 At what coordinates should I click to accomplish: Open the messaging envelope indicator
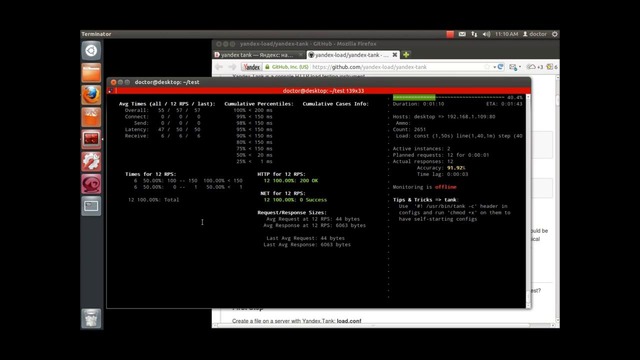pos(462,34)
